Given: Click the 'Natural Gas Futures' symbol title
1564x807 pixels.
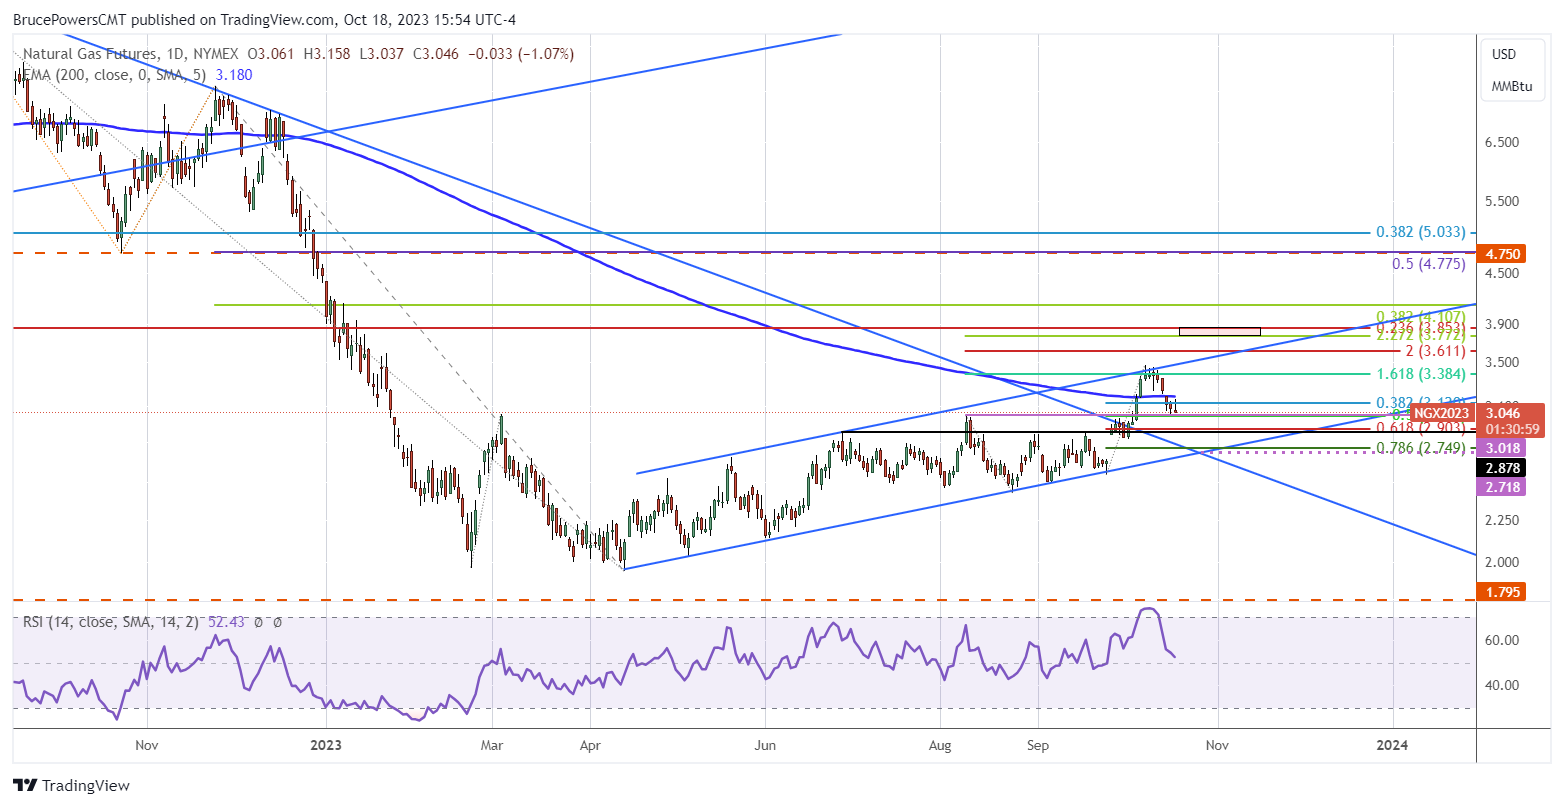Looking at the screenshot, I should pyautogui.click(x=90, y=54).
